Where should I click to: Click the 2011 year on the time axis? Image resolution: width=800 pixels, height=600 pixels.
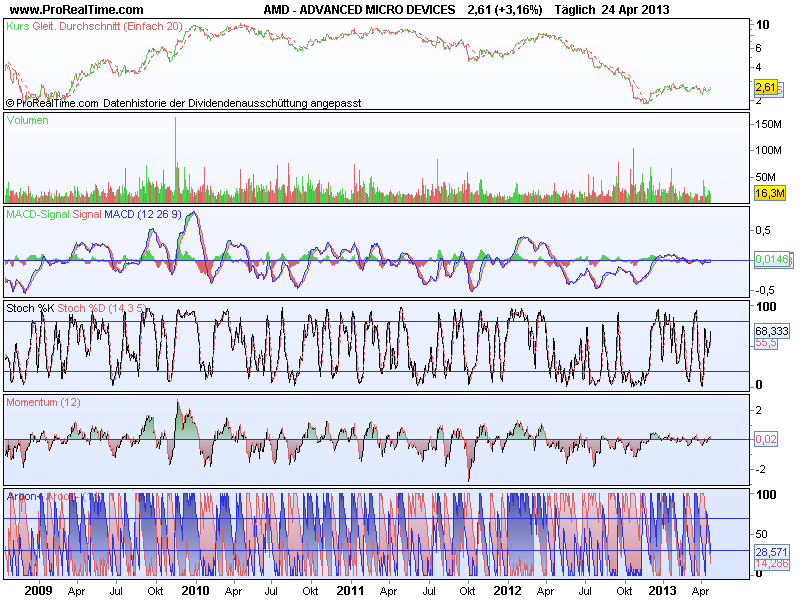(x=351, y=591)
